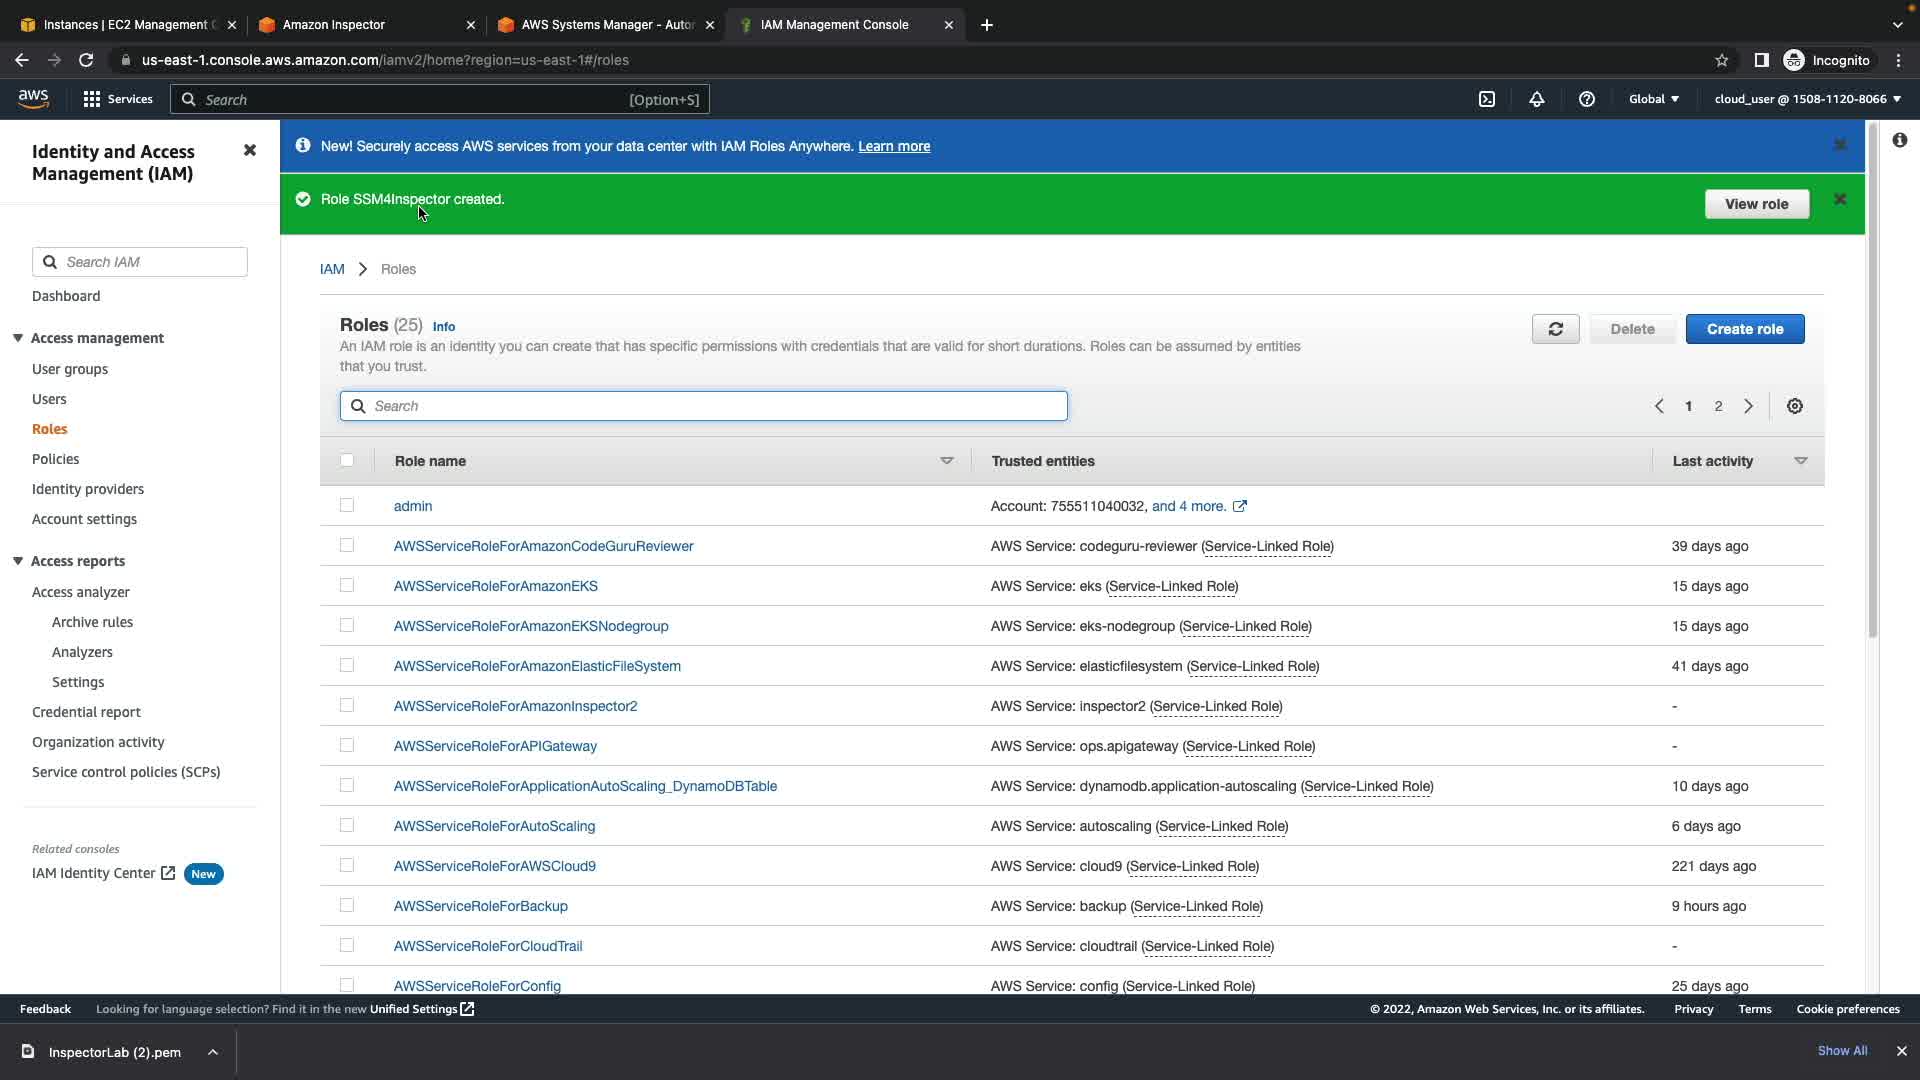Open Policies in the IAM sidebar

55,459
